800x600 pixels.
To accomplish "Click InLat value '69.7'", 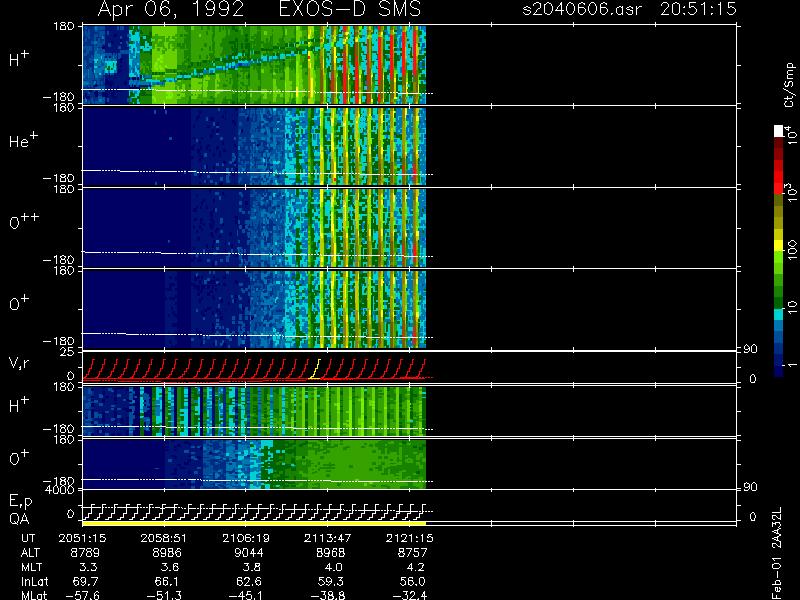I will pyautogui.click(x=86, y=582).
